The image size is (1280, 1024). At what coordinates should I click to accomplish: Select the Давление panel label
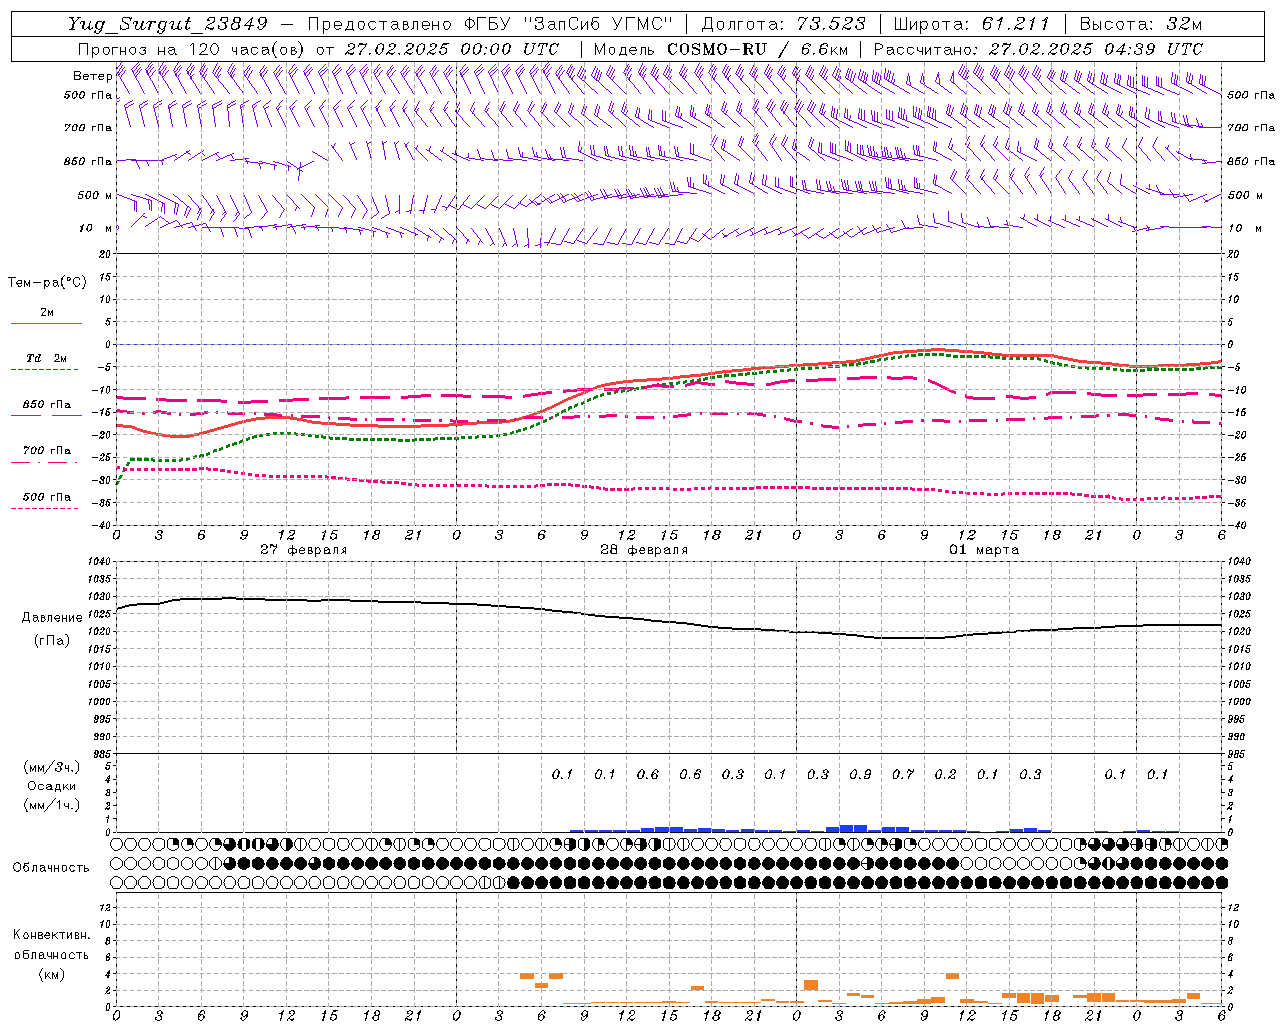52,618
